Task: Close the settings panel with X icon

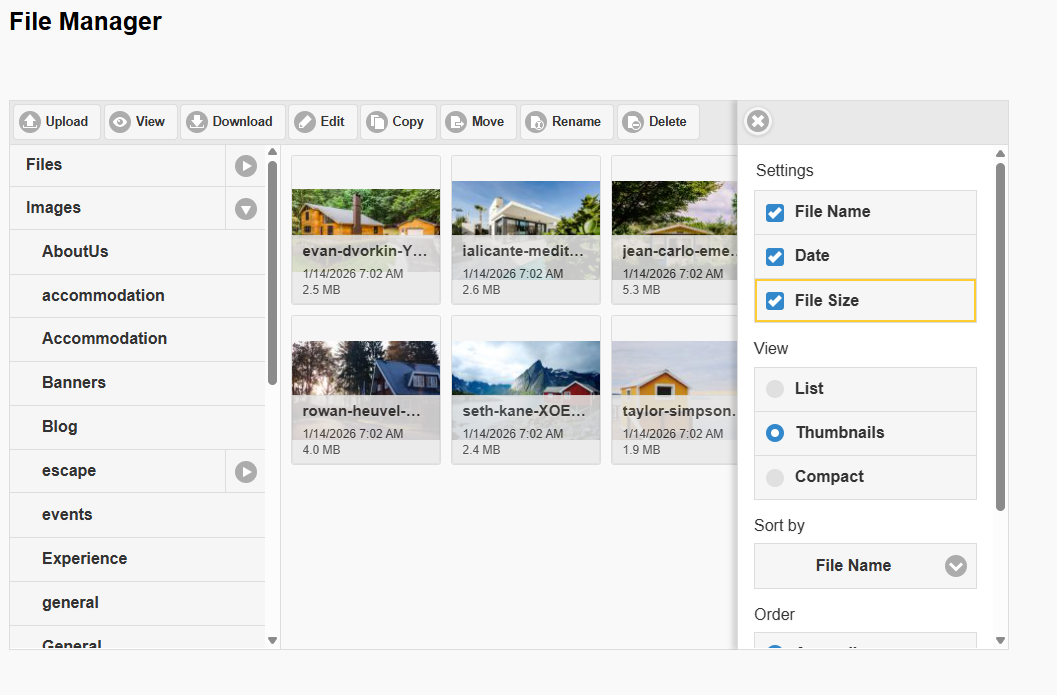Action: tap(758, 121)
